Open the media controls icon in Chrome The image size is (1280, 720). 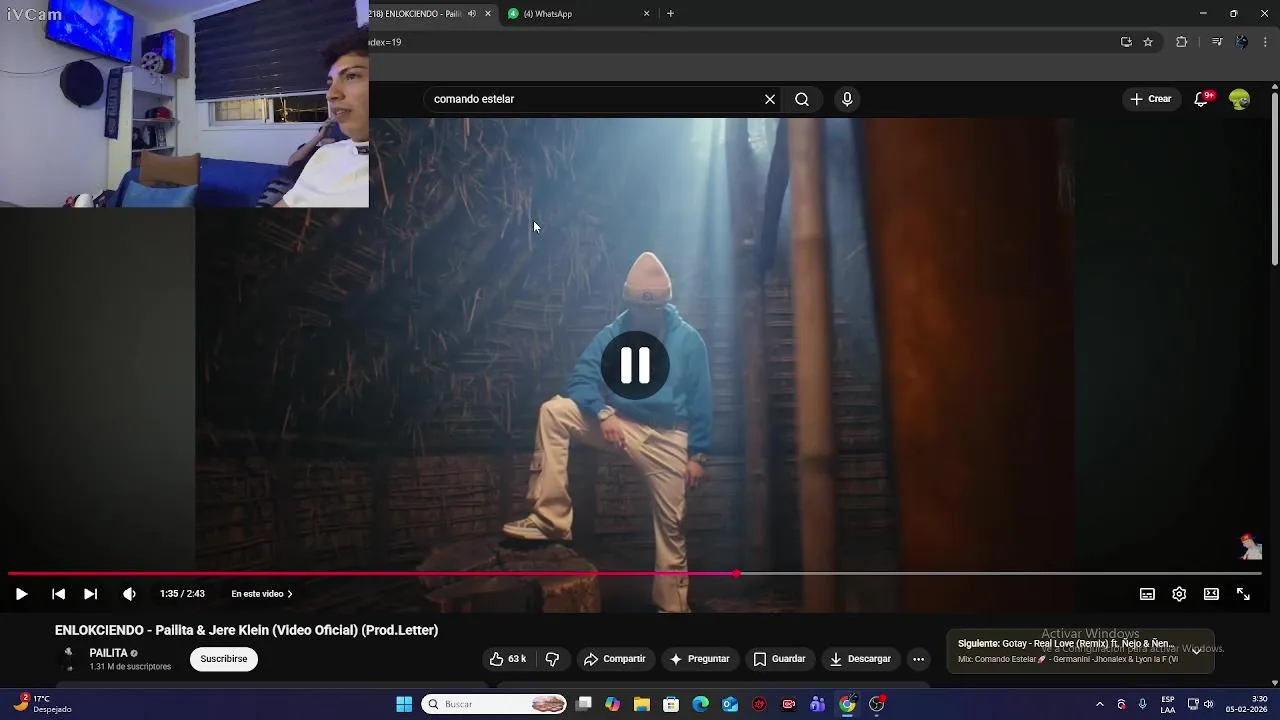tap(1217, 42)
